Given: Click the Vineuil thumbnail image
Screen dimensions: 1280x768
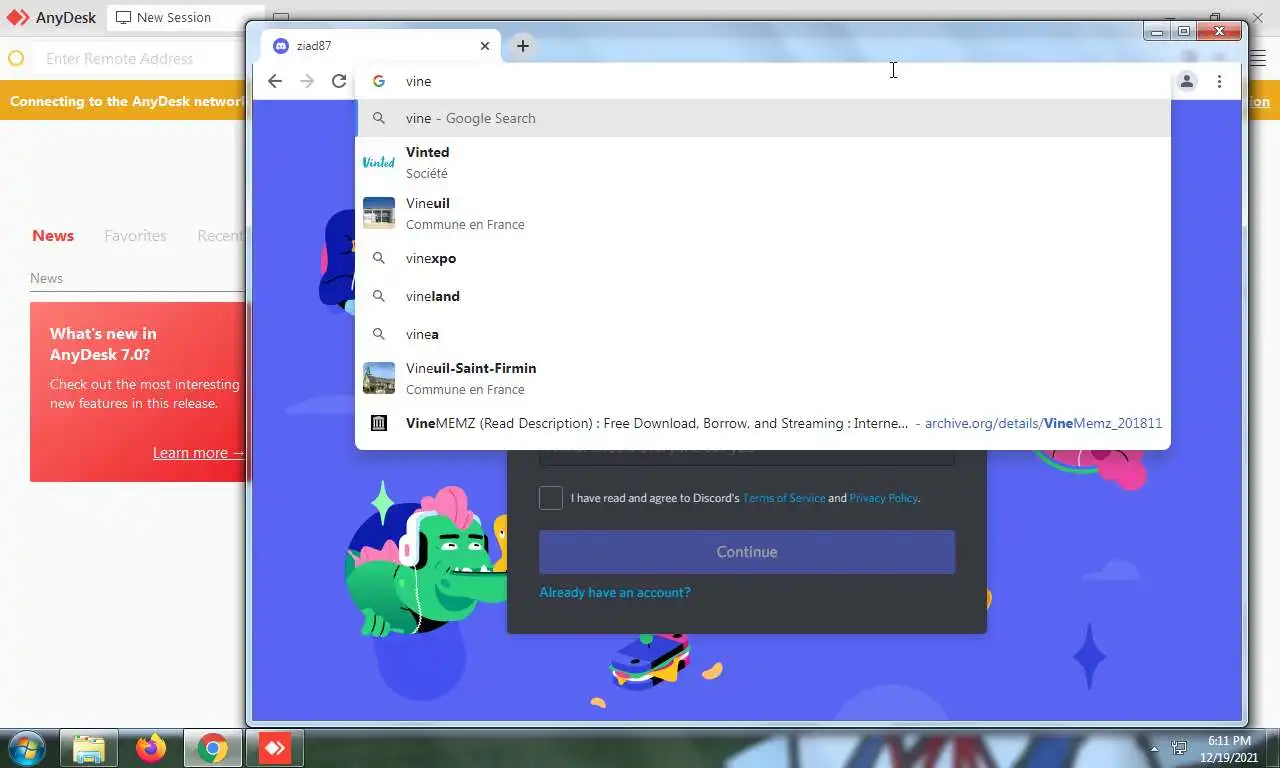Looking at the screenshot, I should pyautogui.click(x=379, y=213).
